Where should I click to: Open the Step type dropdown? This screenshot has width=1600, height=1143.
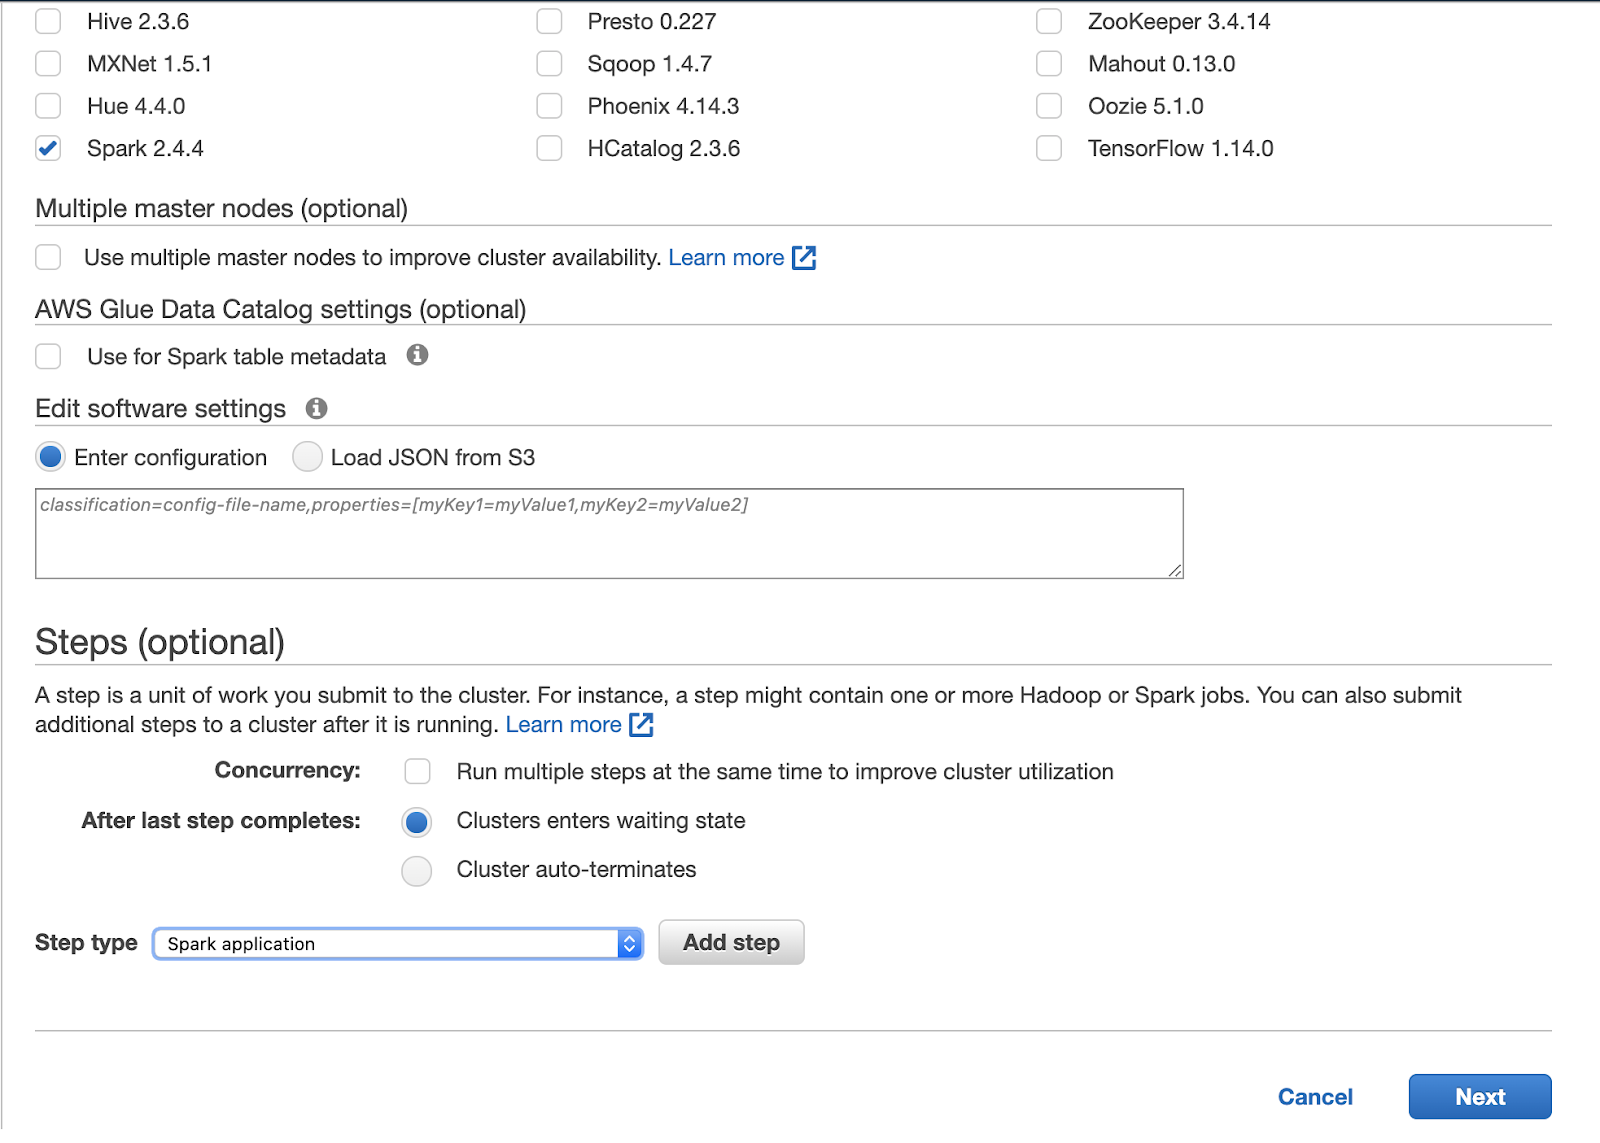click(x=397, y=944)
